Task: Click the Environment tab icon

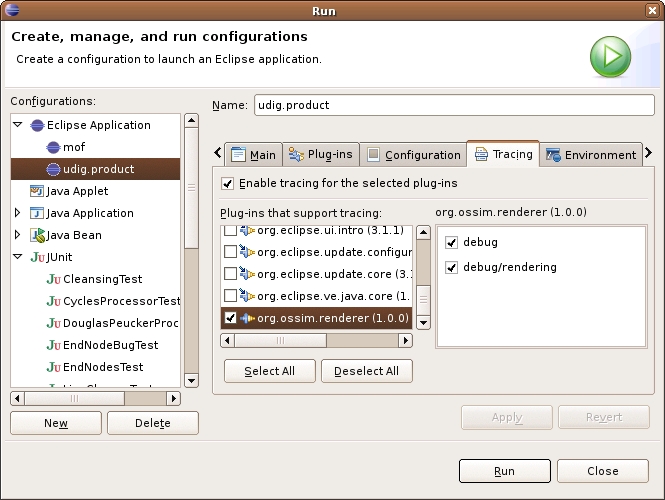Action: (553, 155)
